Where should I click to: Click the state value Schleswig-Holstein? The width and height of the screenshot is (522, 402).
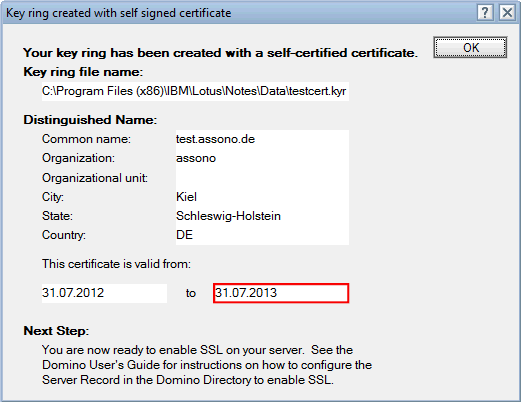228,216
